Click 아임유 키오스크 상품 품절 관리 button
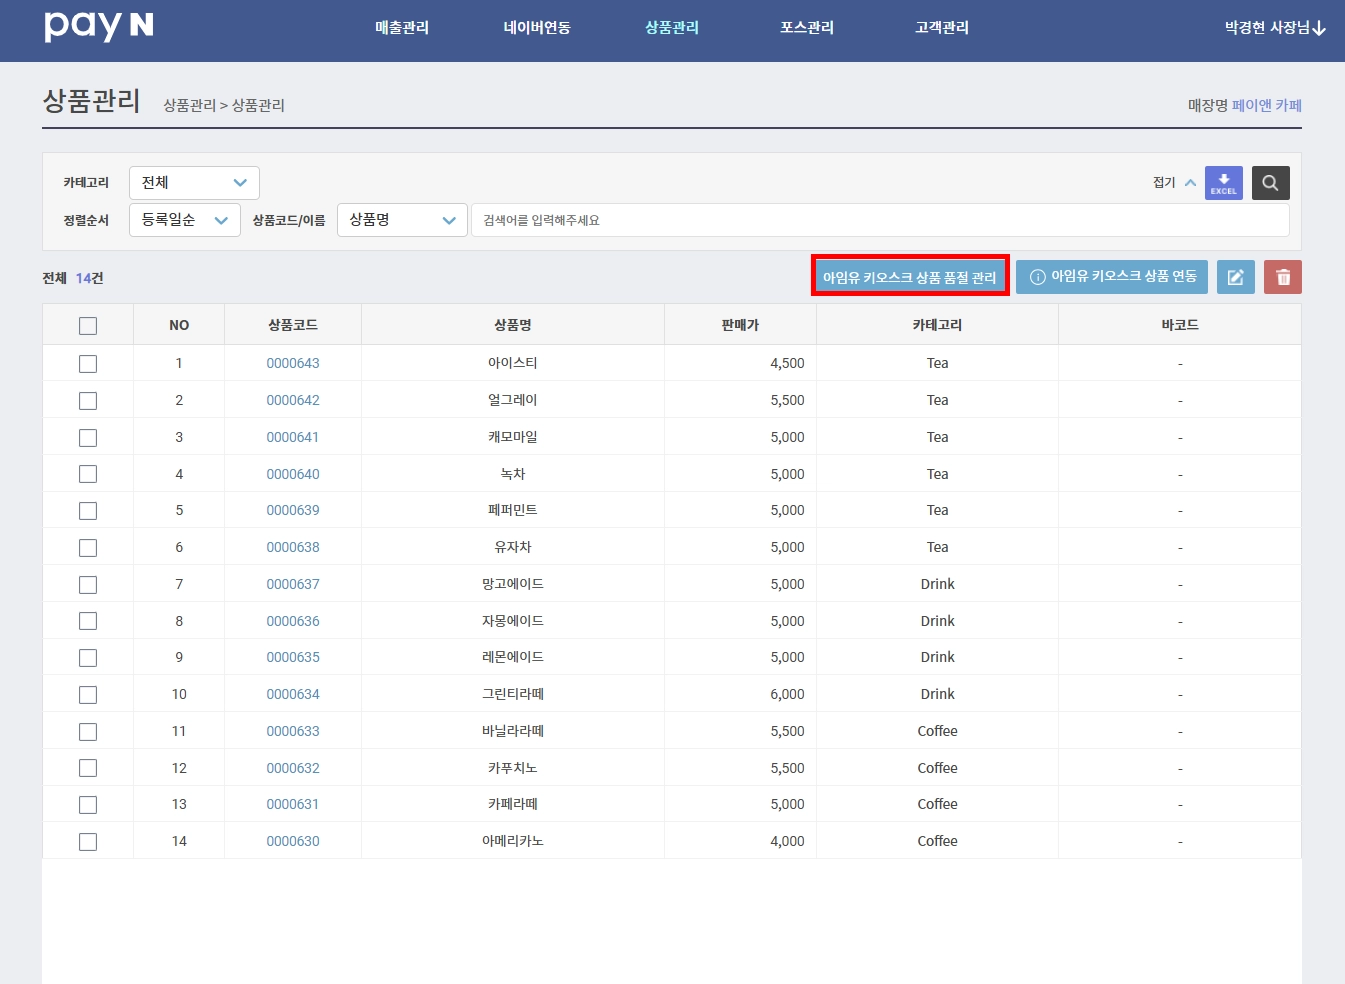Image resolution: width=1345 pixels, height=984 pixels. pos(910,277)
